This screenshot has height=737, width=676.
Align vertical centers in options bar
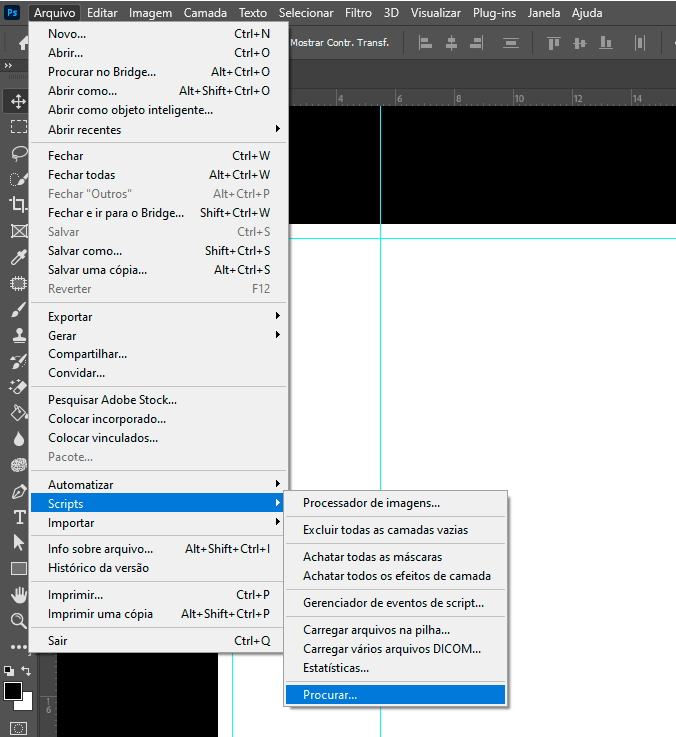580,43
